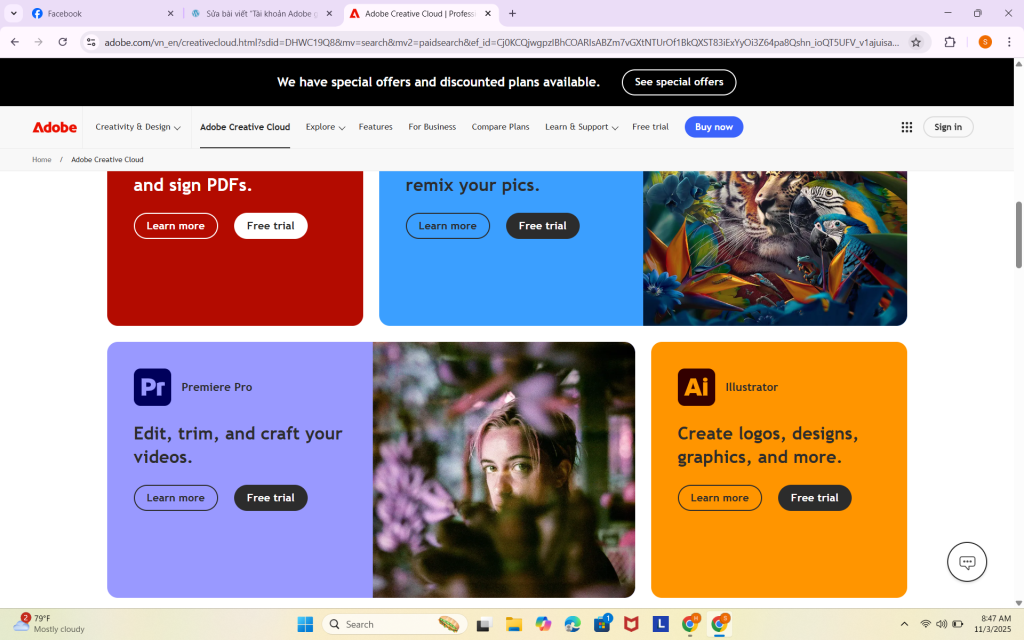Image resolution: width=1024 pixels, height=640 pixels.
Task: Click inside the browser address bar
Action: [400, 44]
